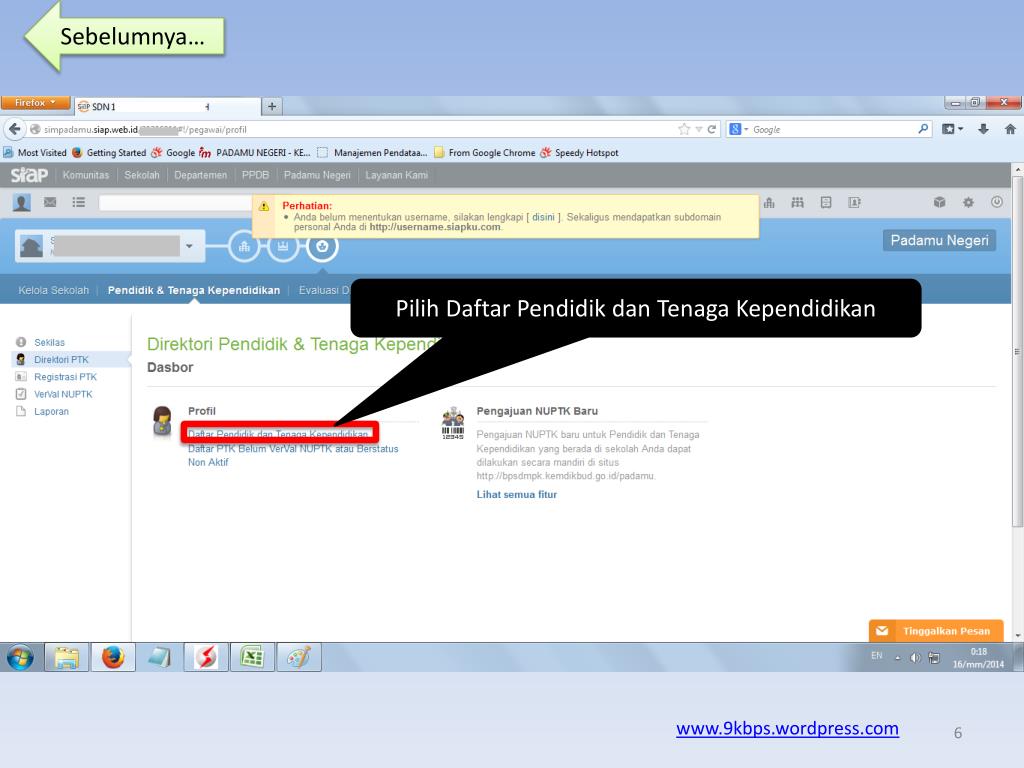Click Most Visited bookmark

[35, 153]
